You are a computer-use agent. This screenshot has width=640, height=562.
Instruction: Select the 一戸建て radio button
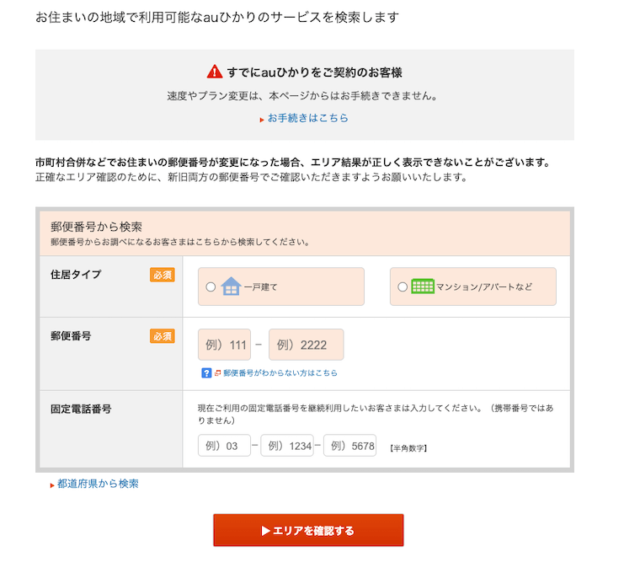pyautogui.click(x=210, y=287)
